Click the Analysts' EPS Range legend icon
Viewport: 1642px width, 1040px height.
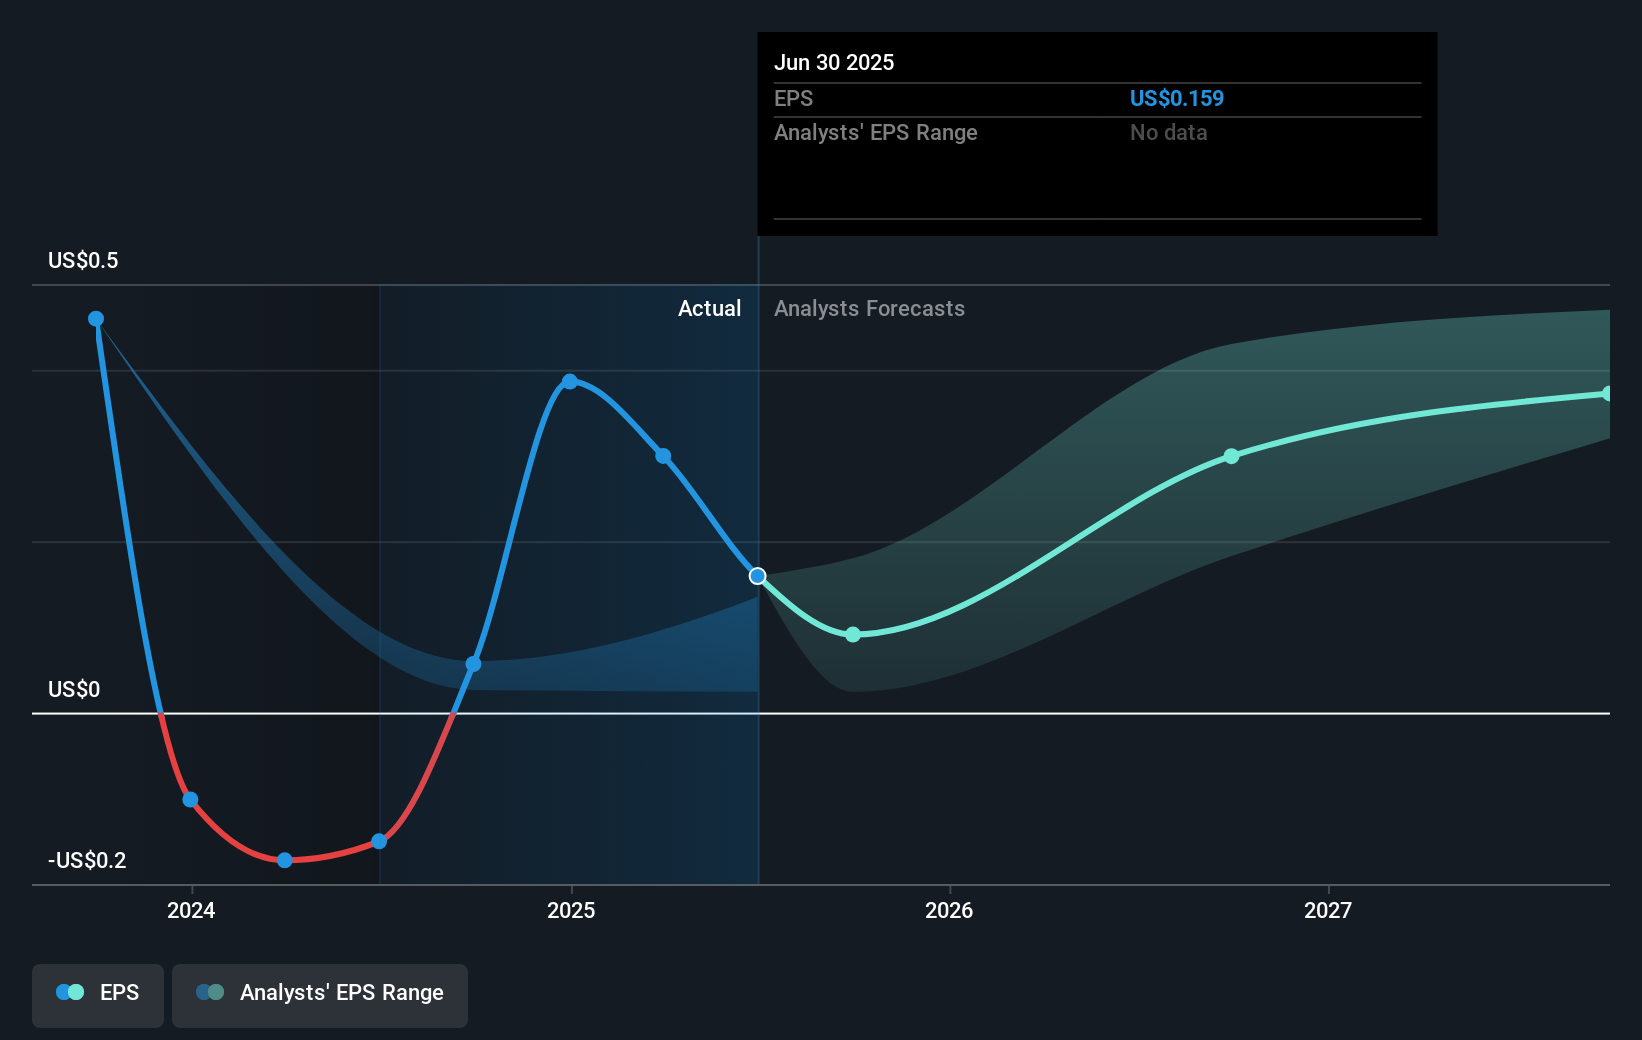click(211, 992)
